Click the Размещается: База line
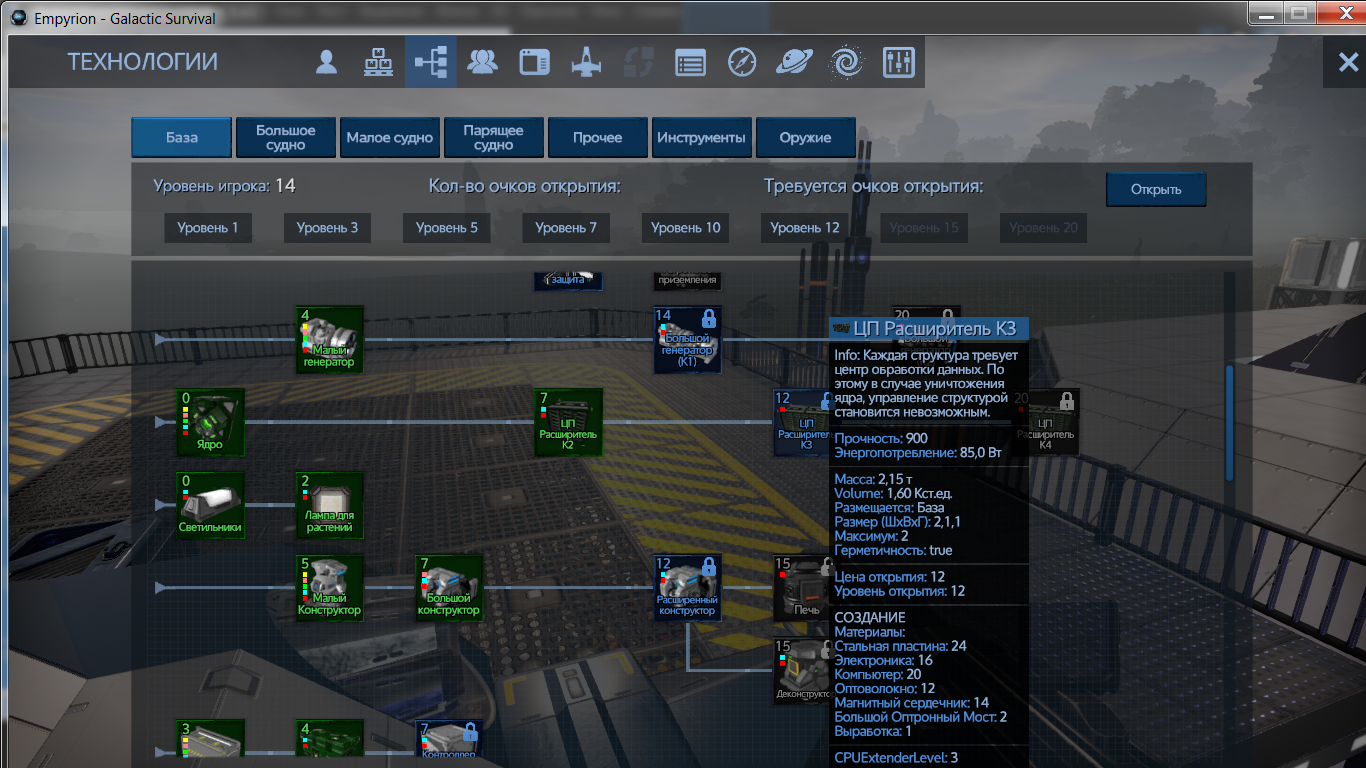Image resolution: width=1366 pixels, height=768 pixels. coord(890,508)
